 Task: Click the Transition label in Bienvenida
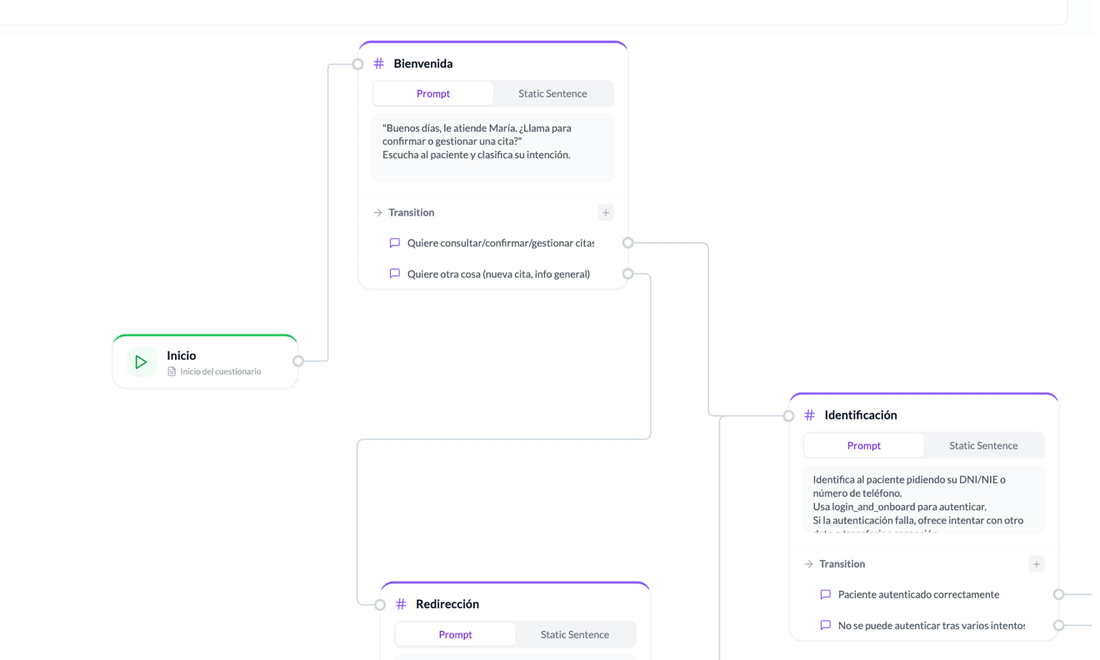[411, 213]
